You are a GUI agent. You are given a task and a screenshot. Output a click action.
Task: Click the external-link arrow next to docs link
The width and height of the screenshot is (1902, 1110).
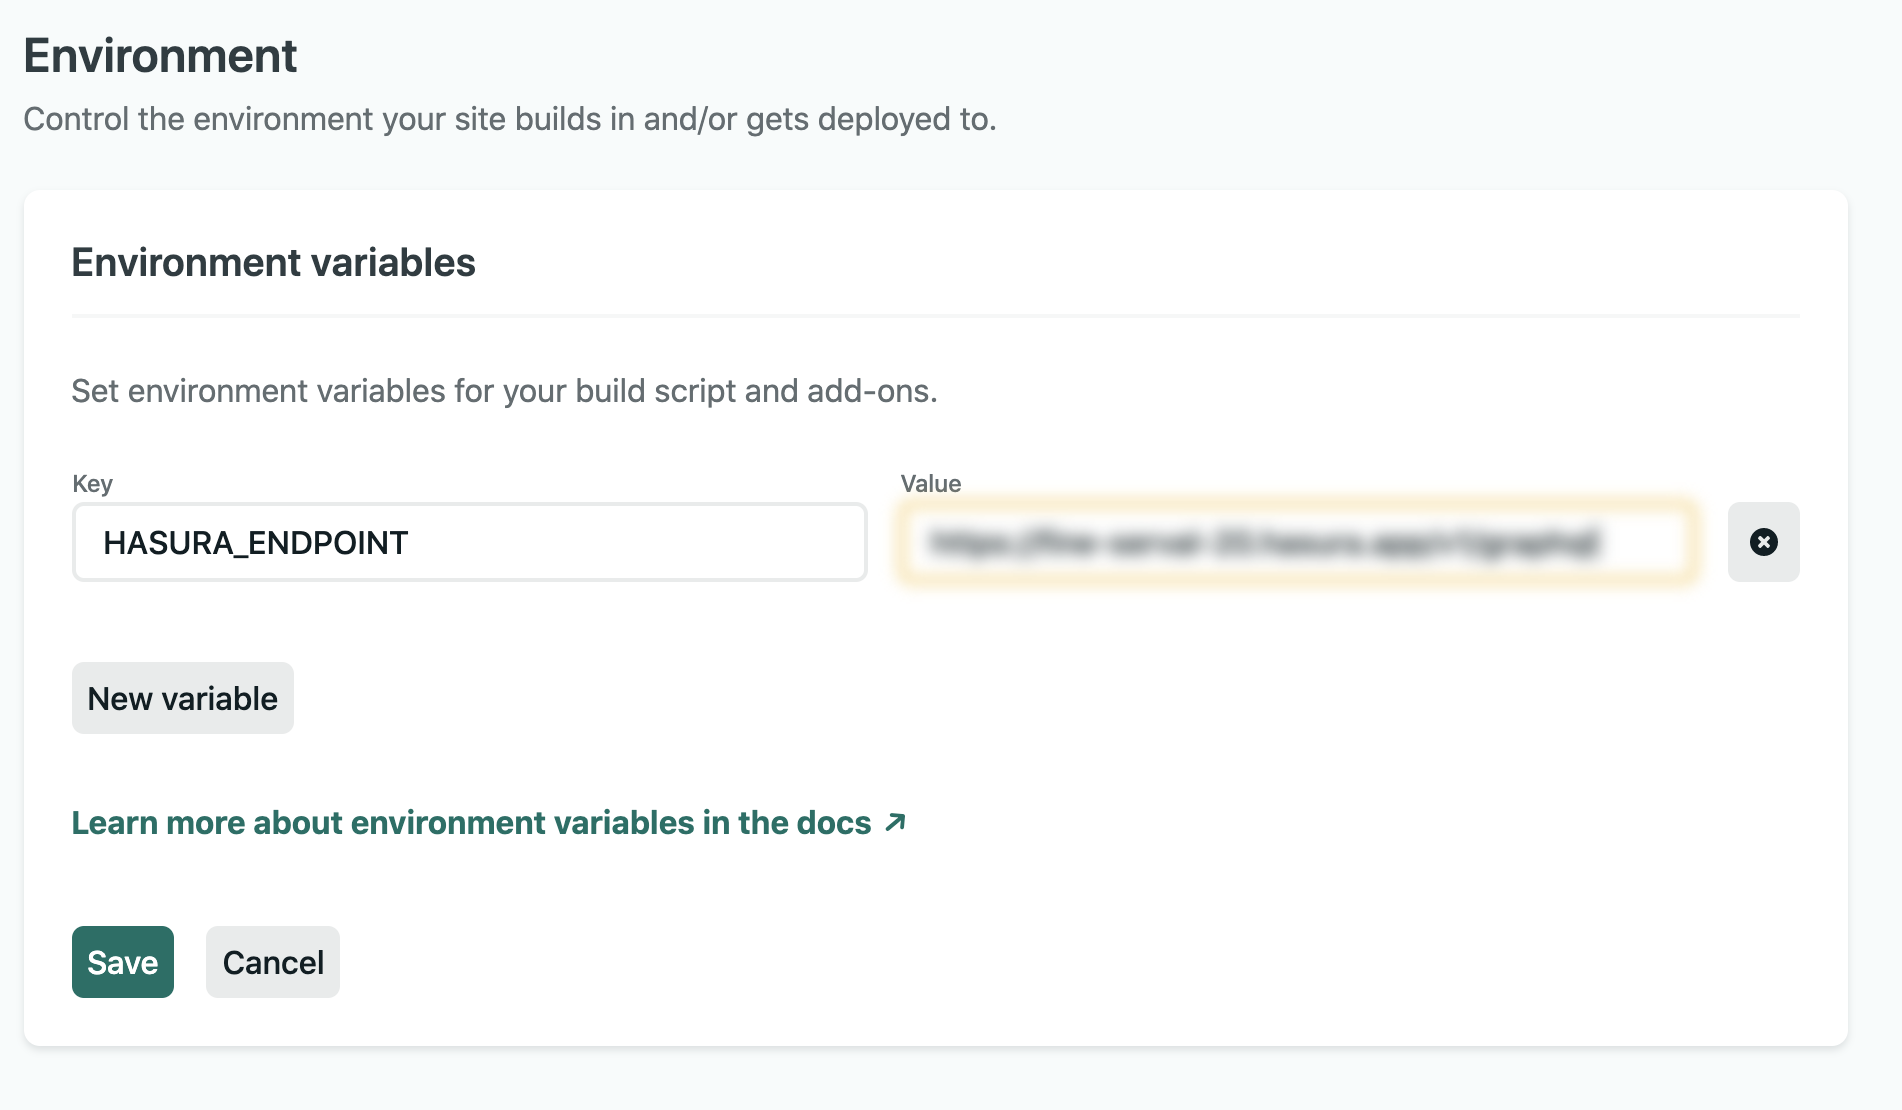tap(895, 821)
